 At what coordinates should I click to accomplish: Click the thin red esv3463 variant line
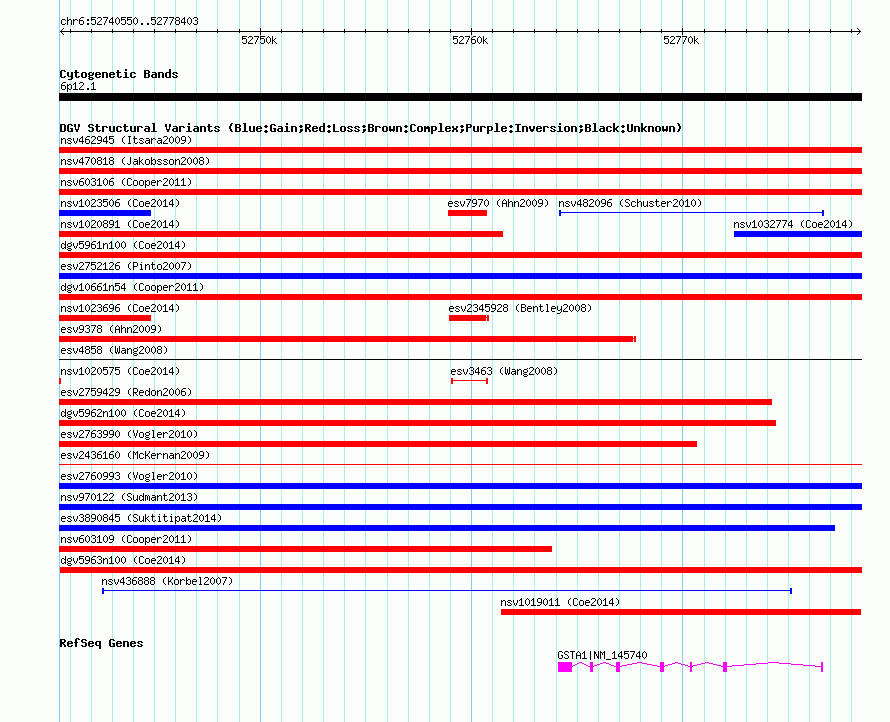coord(469,381)
